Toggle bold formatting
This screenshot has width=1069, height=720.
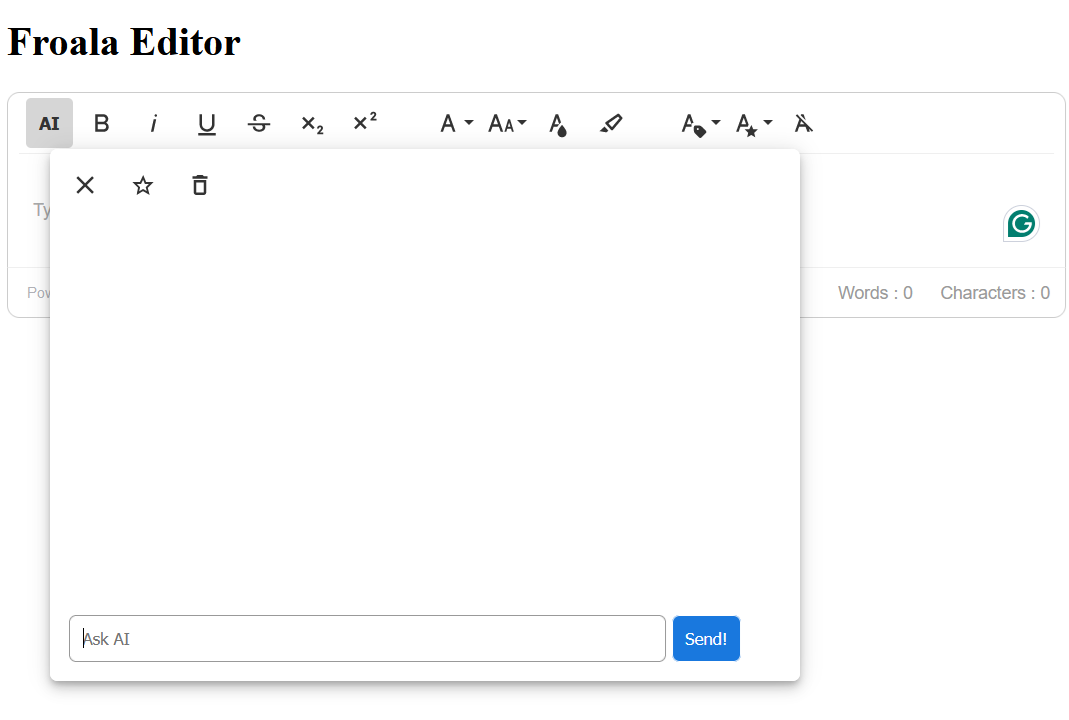click(x=101, y=122)
